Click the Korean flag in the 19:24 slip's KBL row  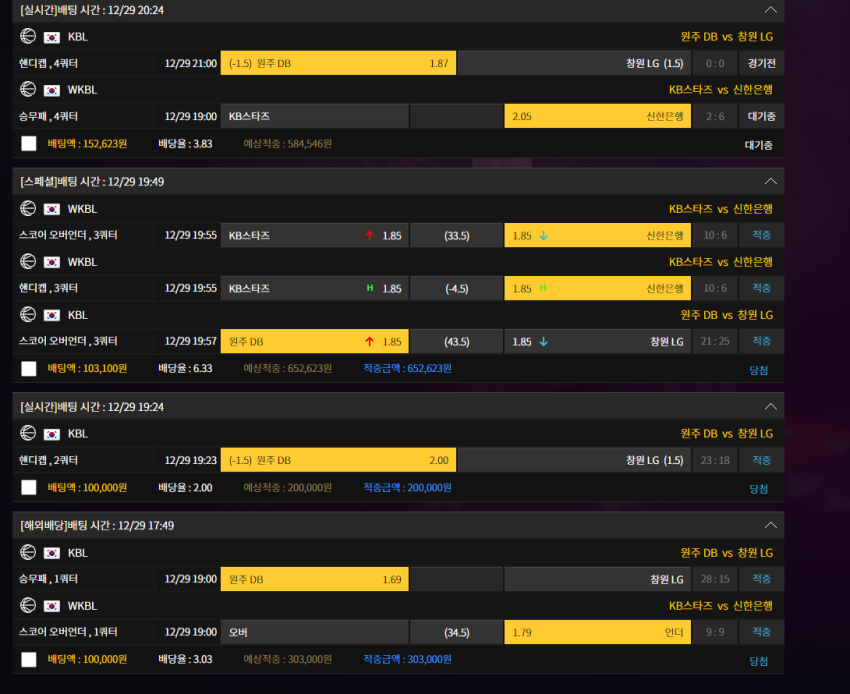pos(51,434)
